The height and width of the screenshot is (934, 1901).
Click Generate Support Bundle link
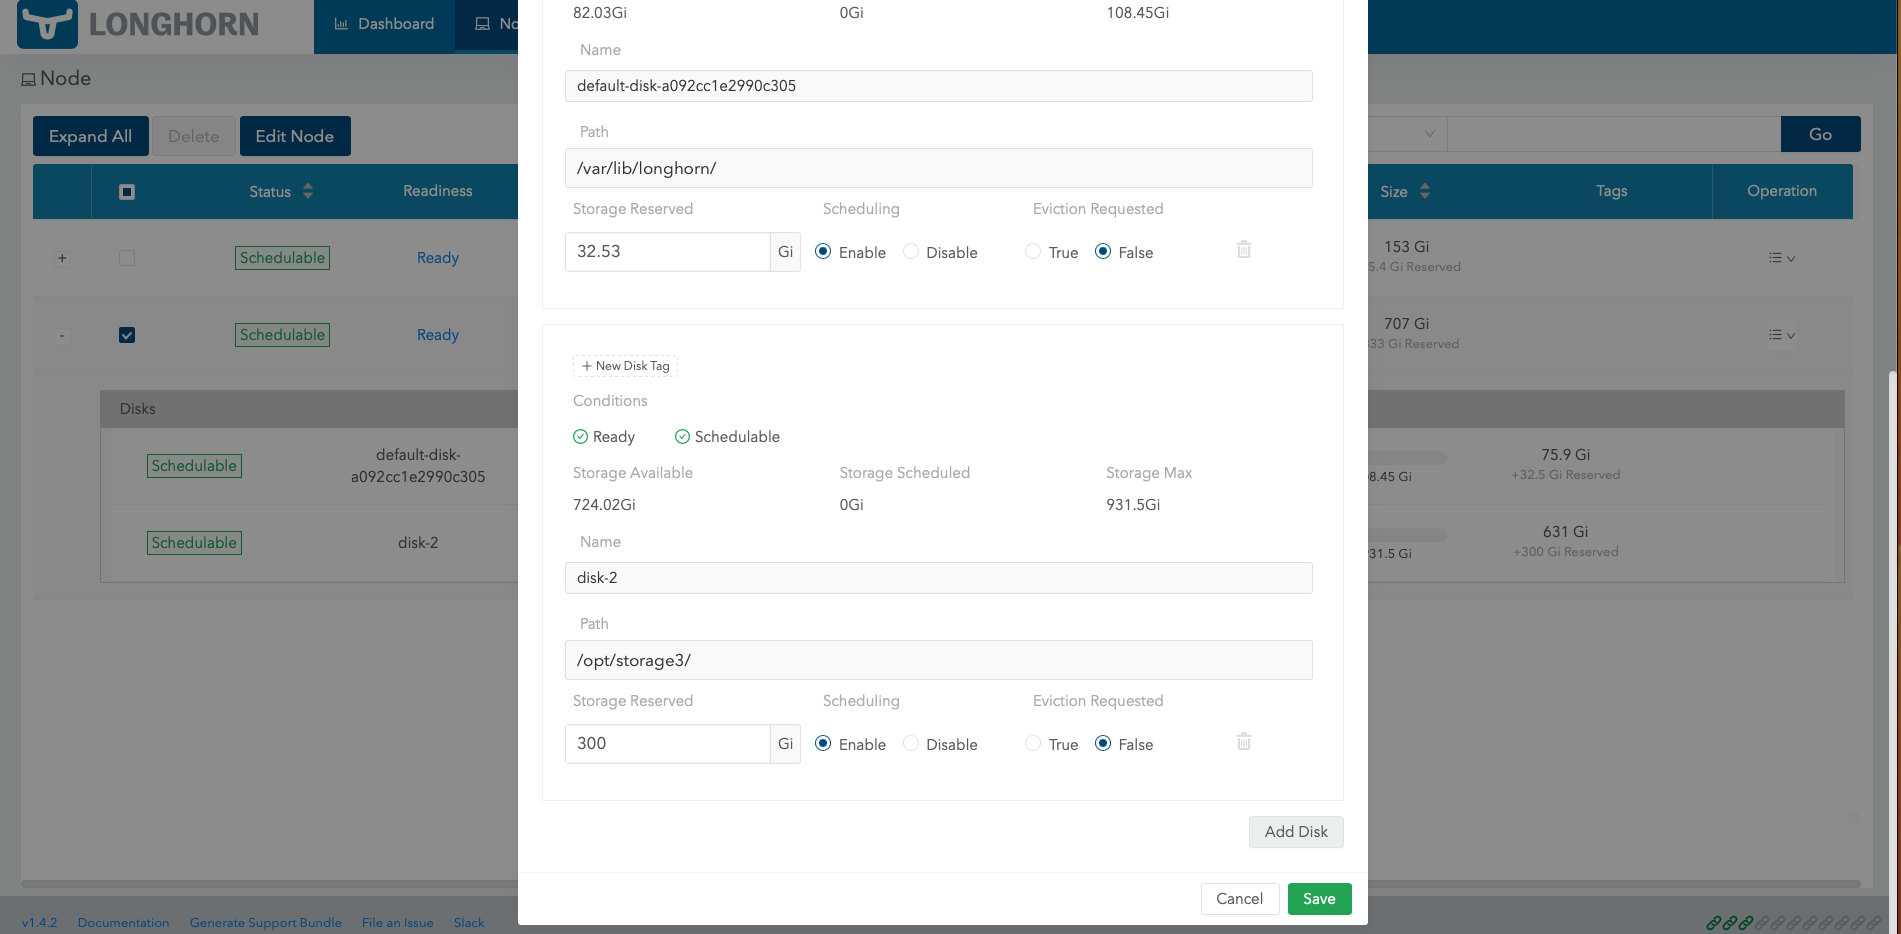[x=265, y=922]
